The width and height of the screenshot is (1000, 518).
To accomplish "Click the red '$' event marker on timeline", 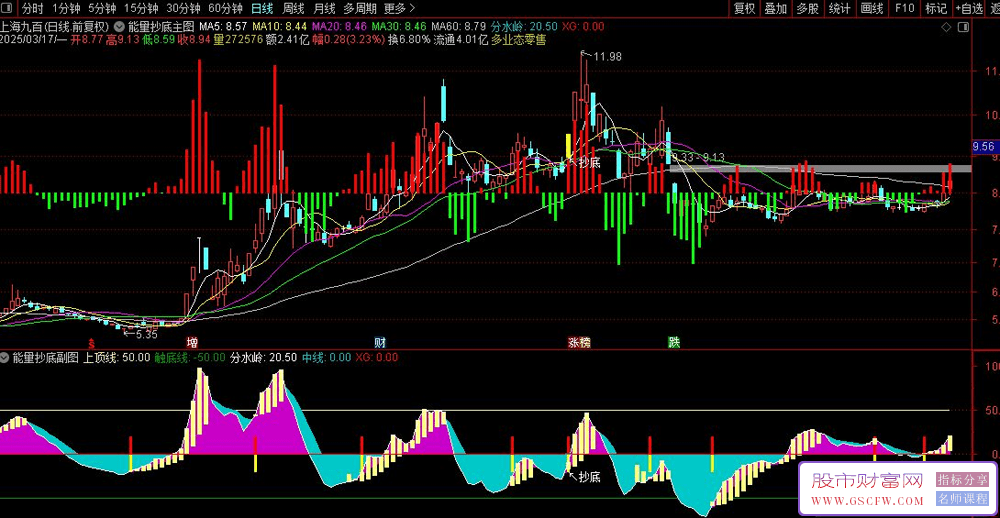I will [91, 342].
